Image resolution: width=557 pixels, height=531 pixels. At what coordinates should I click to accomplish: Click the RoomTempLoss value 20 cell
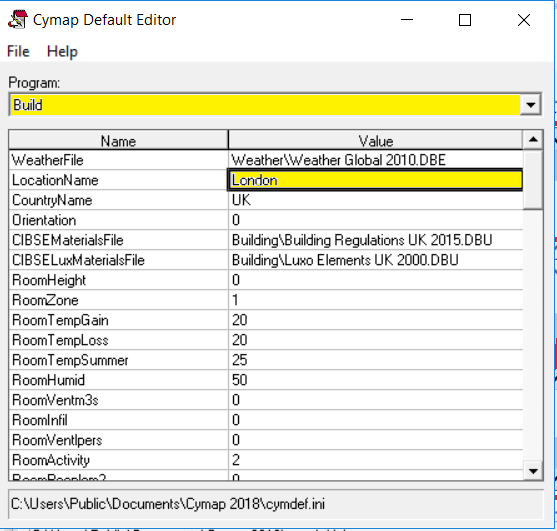pyautogui.click(x=375, y=340)
